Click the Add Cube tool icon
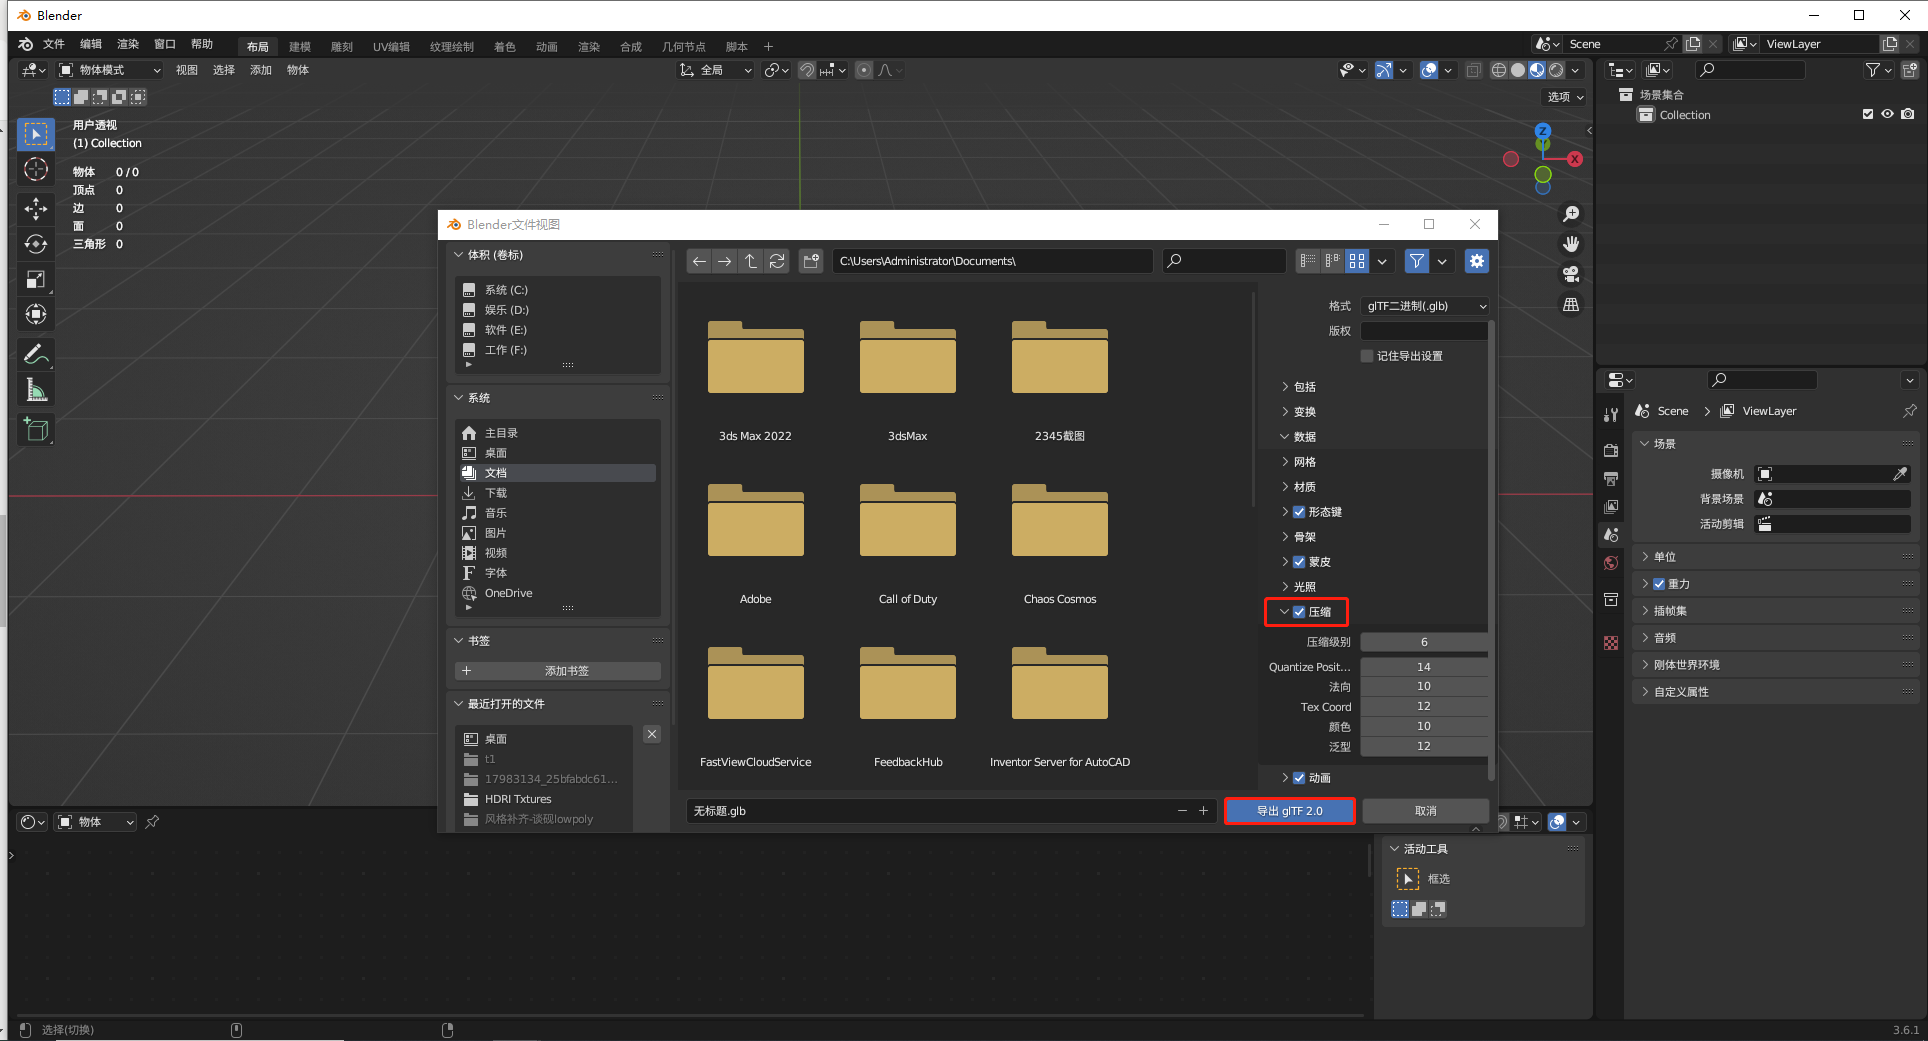Screen dimensions: 1928x1041 coord(36,430)
